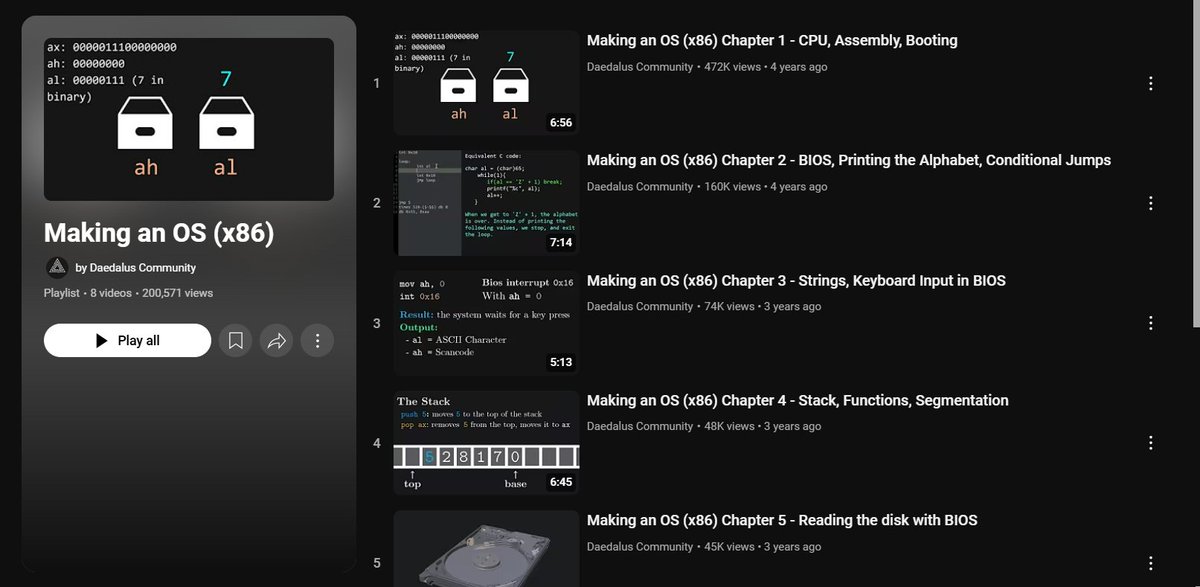The width and height of the screenshot is (1200, 587).
Task: Click Daedalus Community channel name under Chapter 2
Action: [640, 187]
